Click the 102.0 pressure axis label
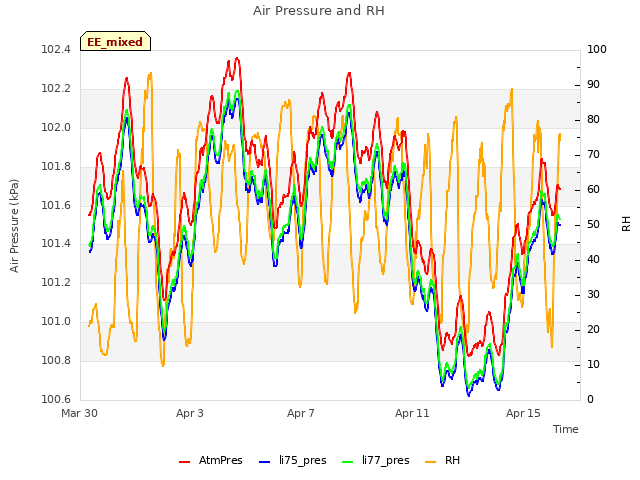Viewport: 640px width, 480px height. tap(56, 127)
